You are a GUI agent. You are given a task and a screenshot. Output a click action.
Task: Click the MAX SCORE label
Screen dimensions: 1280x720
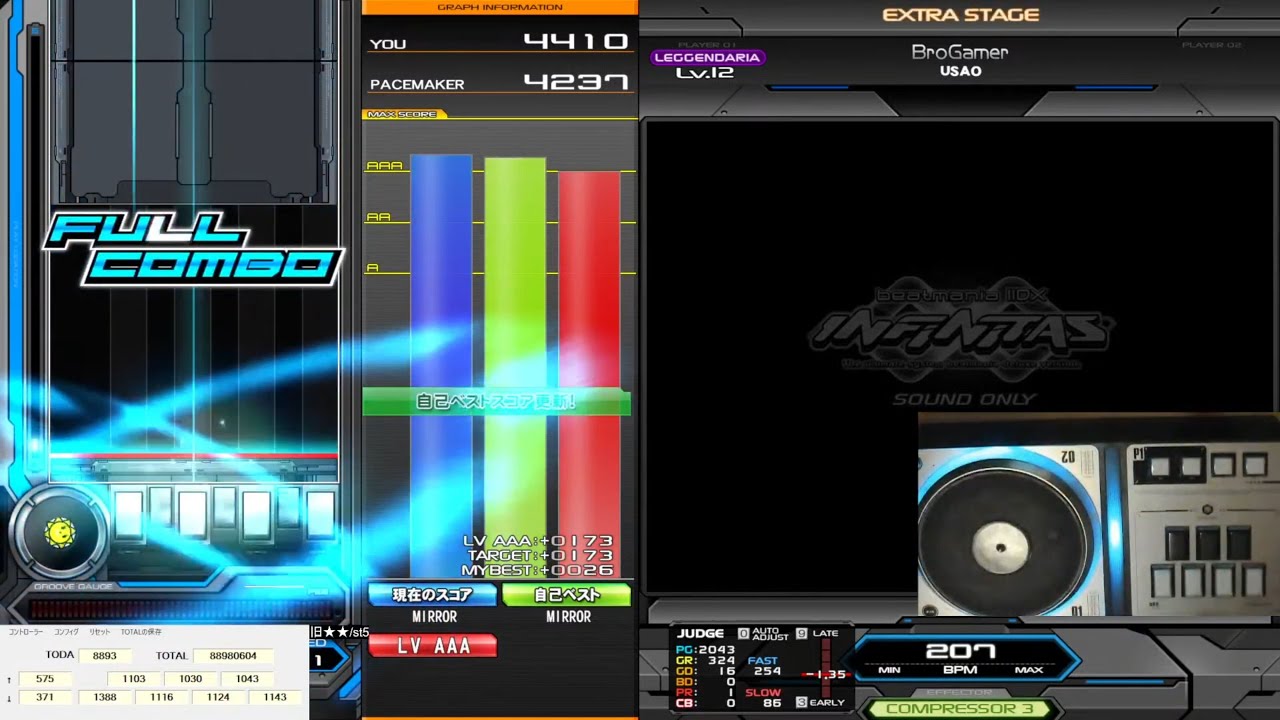tap(402, 114)
